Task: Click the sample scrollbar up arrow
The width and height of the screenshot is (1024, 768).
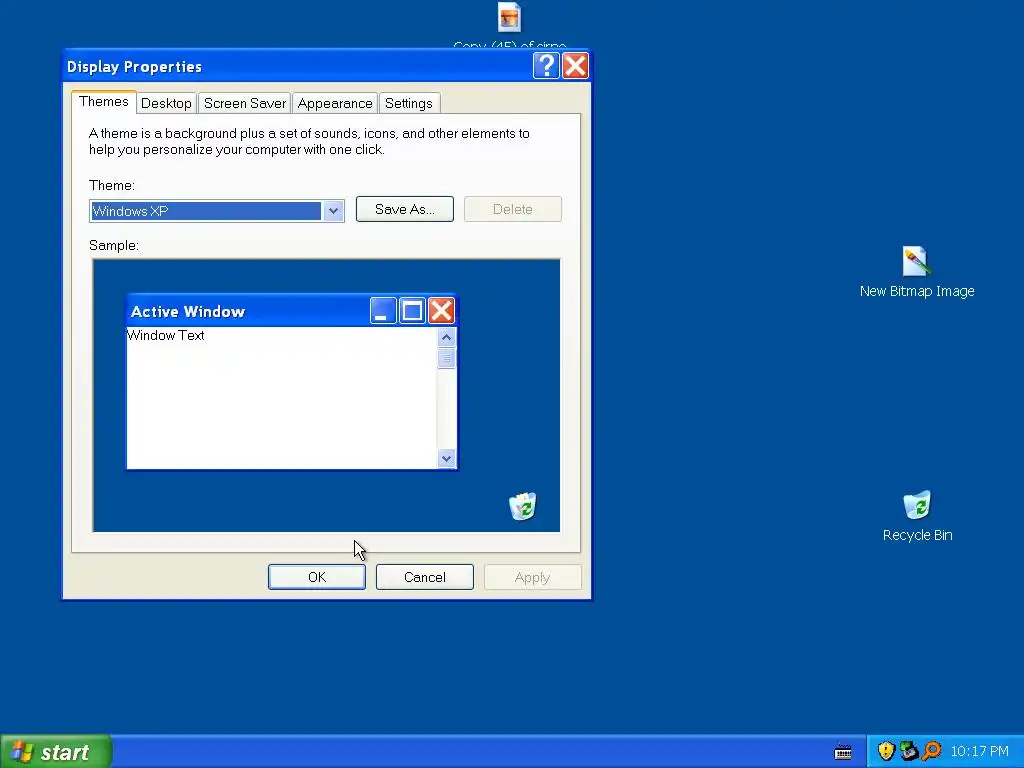Action: point(446,337)
